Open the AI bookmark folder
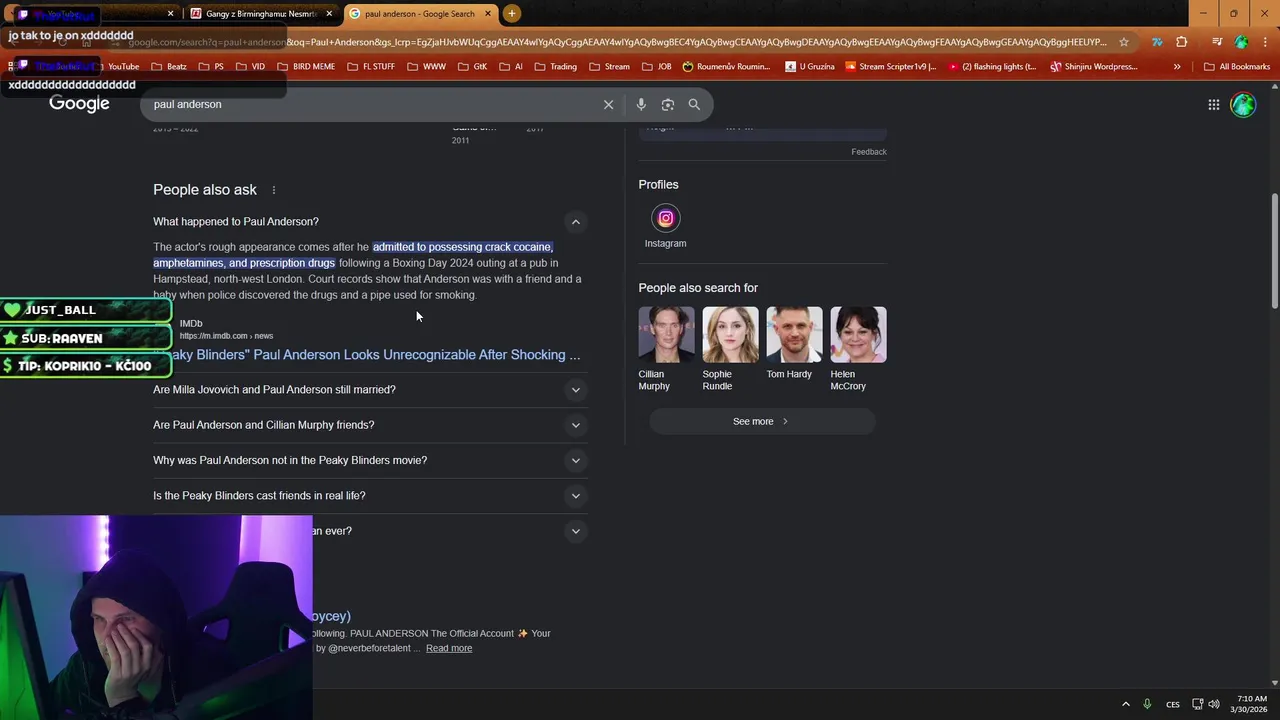 point(510,67)
